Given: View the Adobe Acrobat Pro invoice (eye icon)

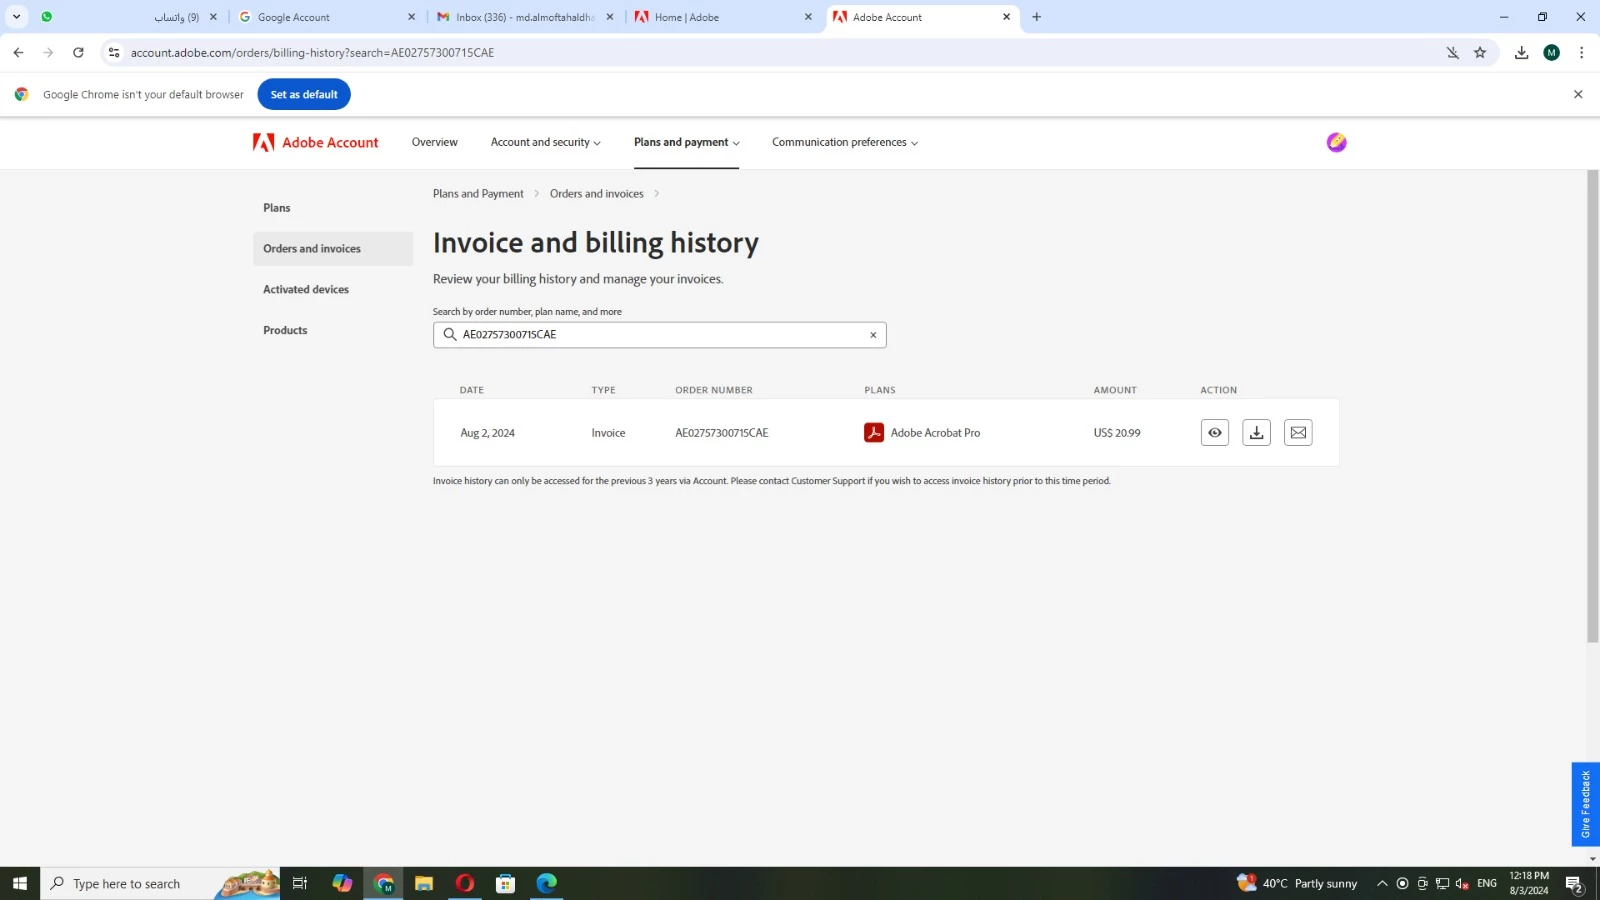Looking at the screenshot, I should coord(1214,433).
